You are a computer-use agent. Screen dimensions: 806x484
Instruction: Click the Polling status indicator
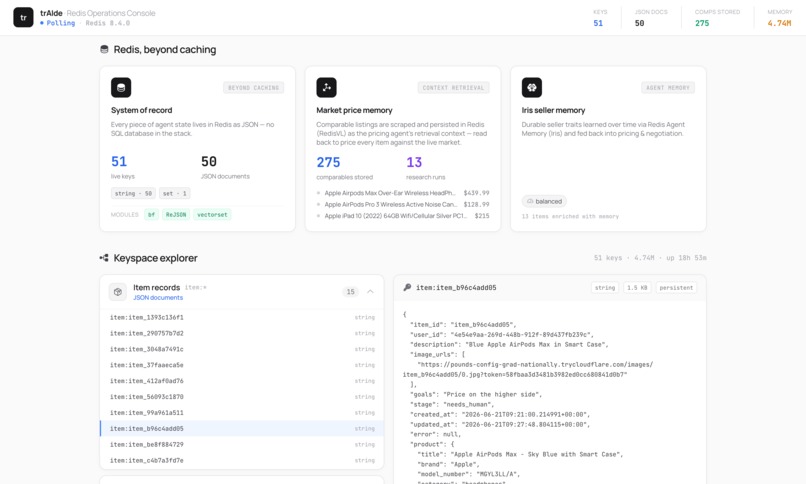click(58, 23)
